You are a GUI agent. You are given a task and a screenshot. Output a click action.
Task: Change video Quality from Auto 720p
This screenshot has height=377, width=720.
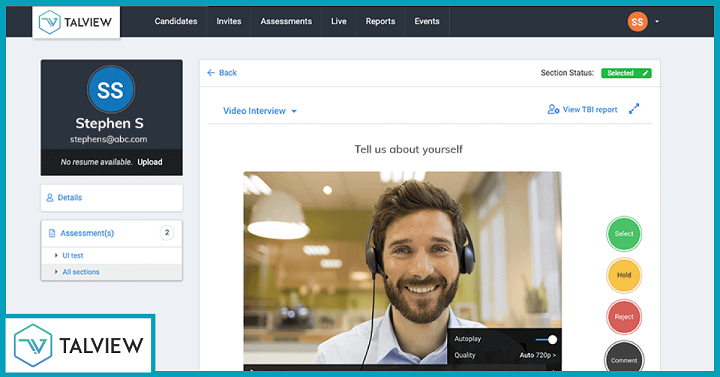pyautogui.click(x=537, y=355)
